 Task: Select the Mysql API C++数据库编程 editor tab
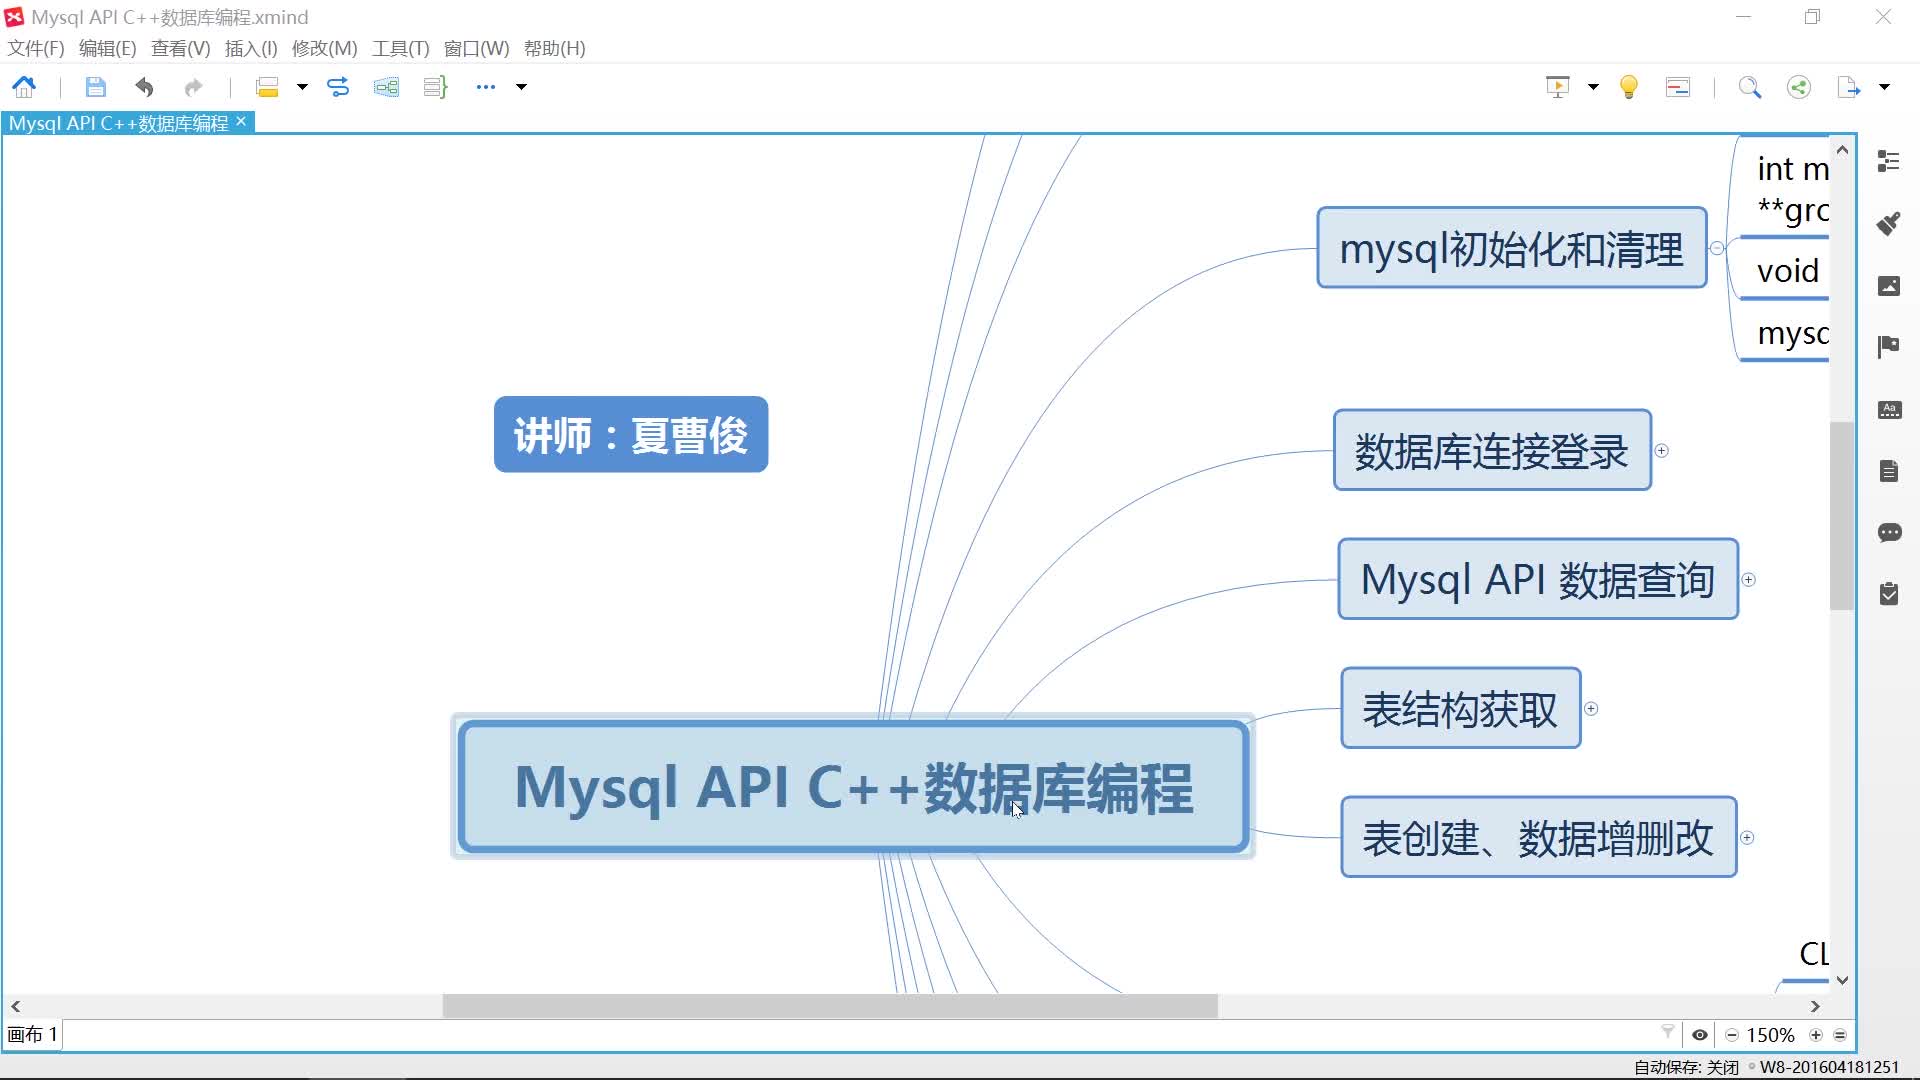point(119,123)
